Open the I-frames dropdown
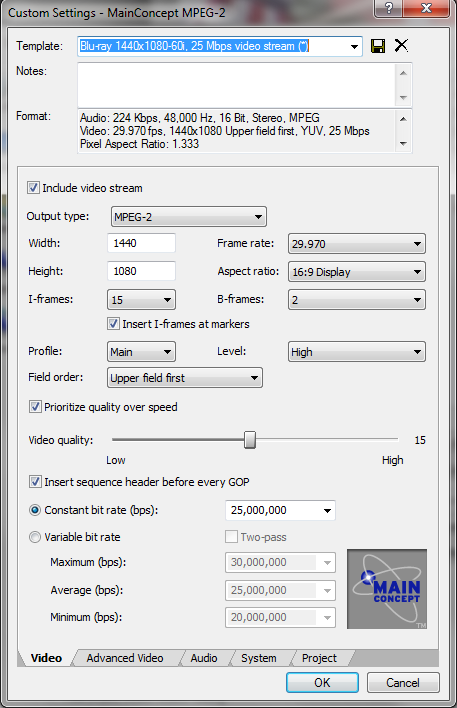This screenshot has width=457, height=708. click(141, 300)
